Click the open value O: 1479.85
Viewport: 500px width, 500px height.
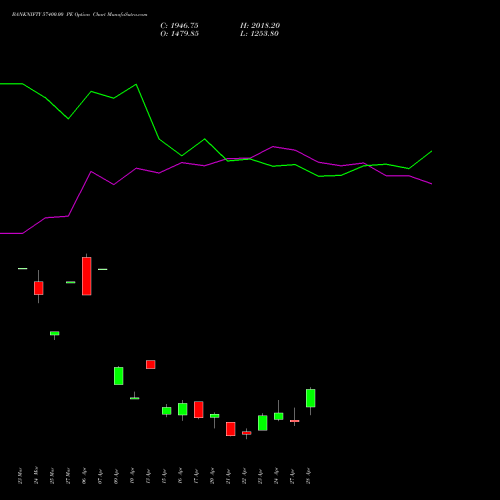(179, 34)
